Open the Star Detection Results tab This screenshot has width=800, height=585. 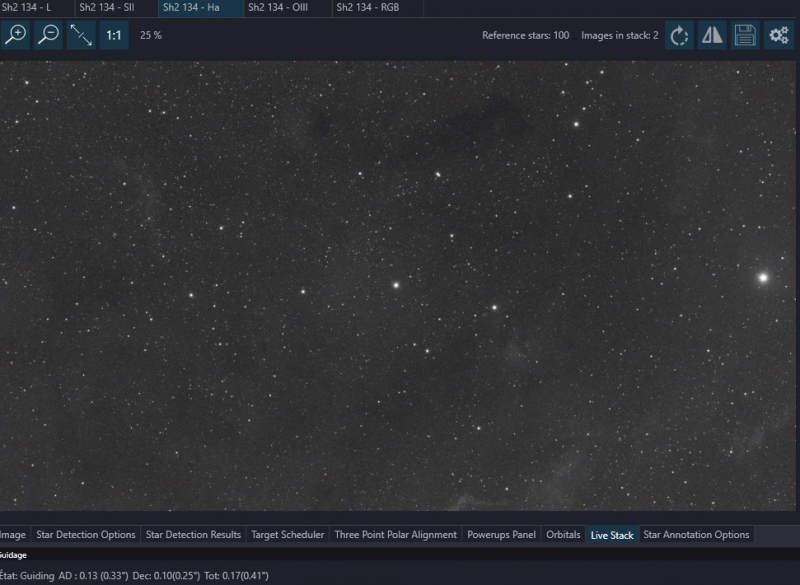[193, 535]
